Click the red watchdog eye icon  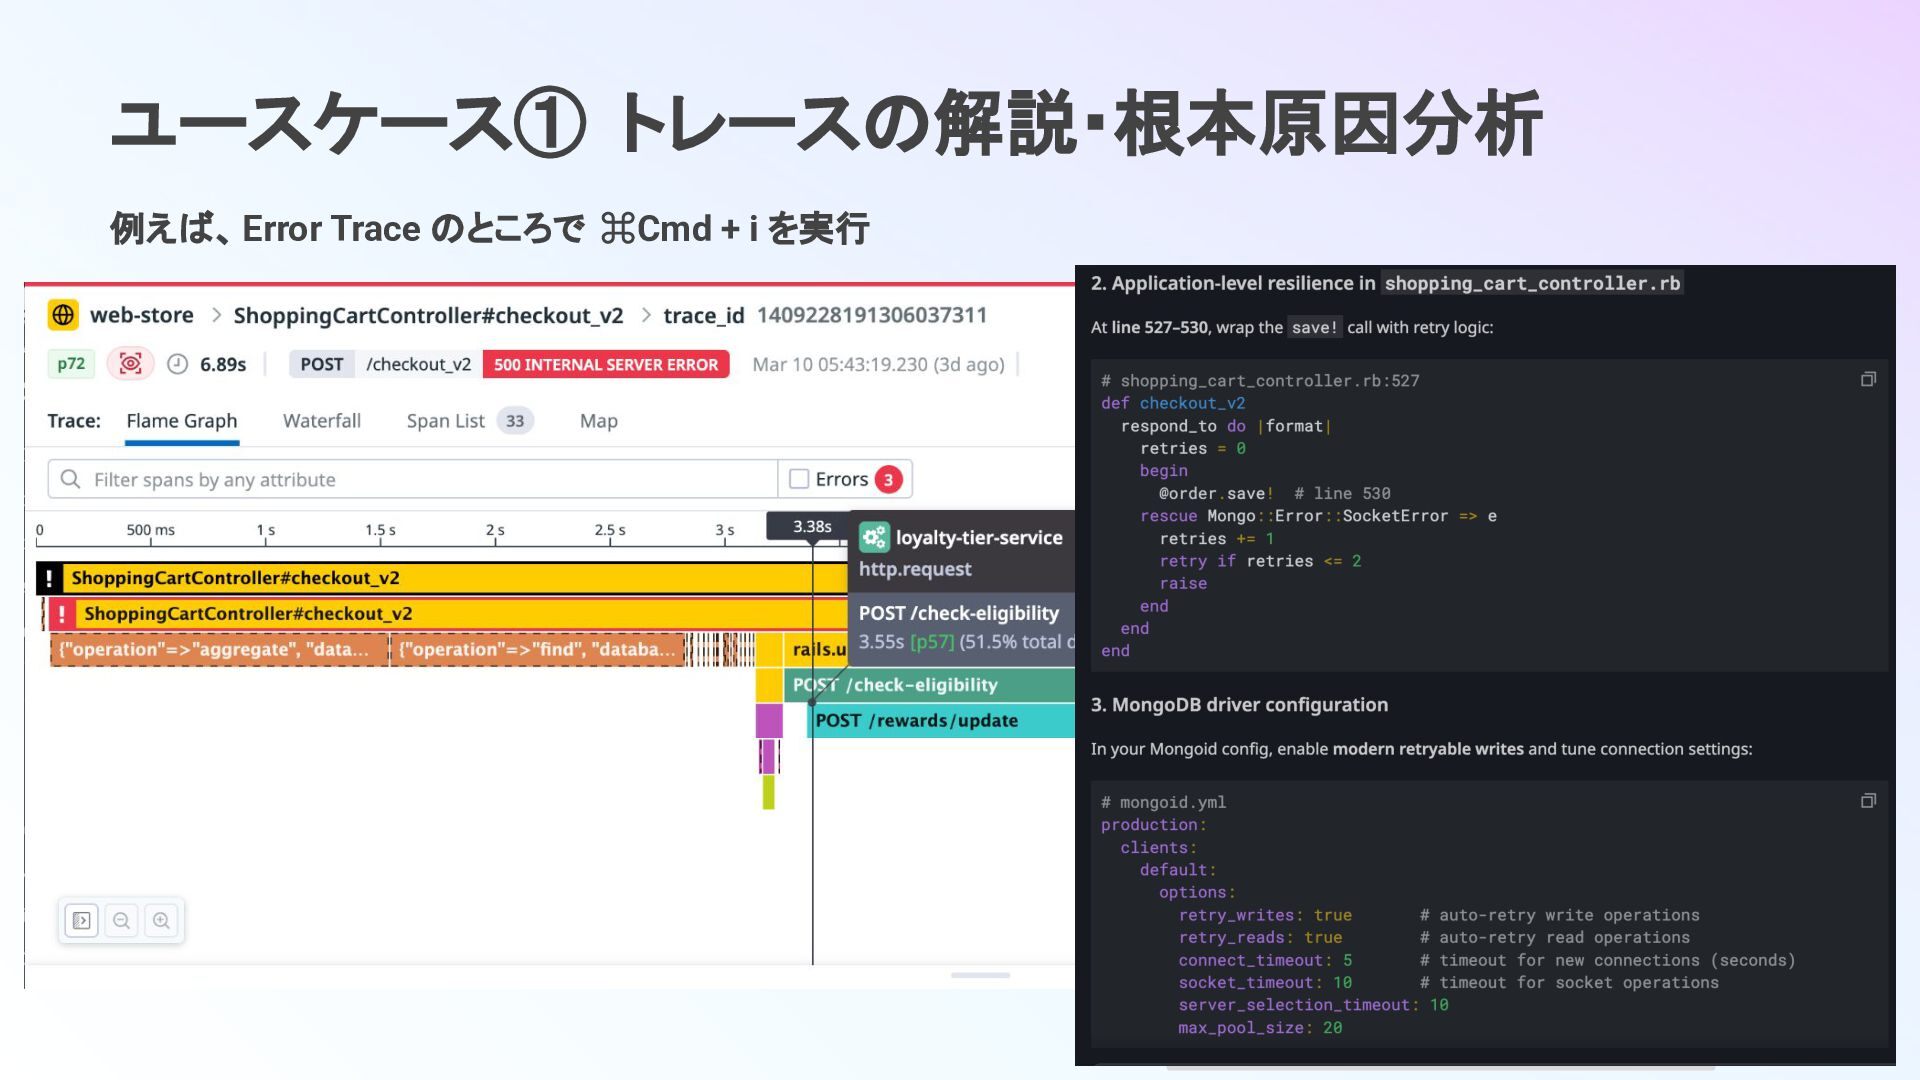[x=130, y=364]
